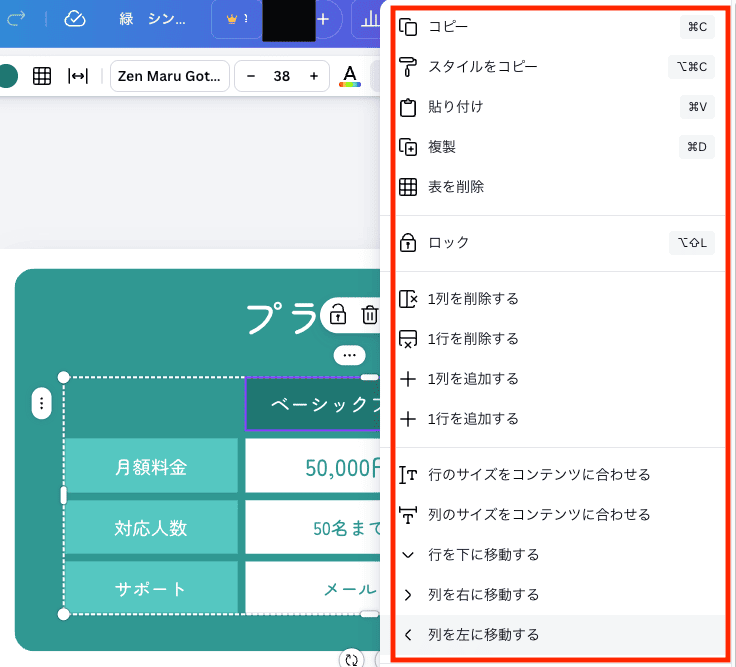The height and width of the screenshot is (667, 736).
Task: Click the rotate handle below table
Action: coord(351,659)
